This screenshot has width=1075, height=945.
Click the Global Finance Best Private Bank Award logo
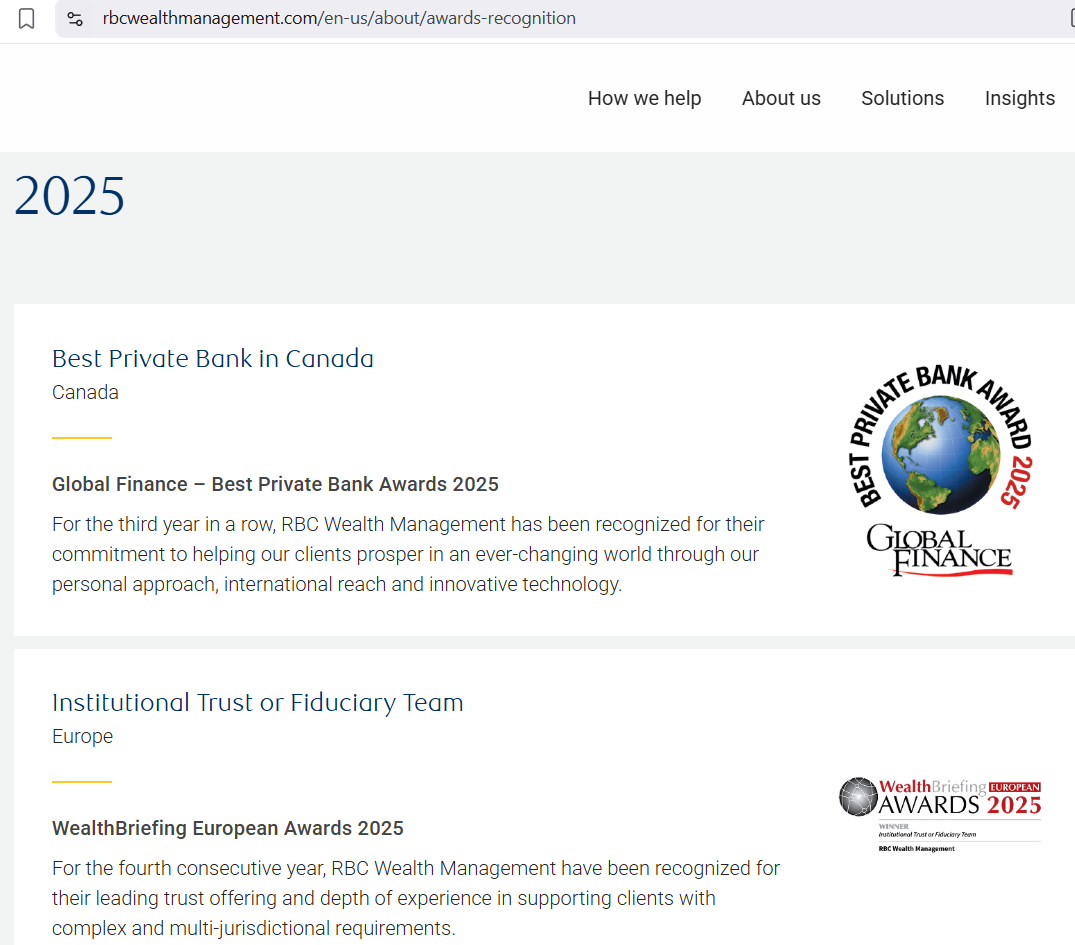(x=940, y=471)
